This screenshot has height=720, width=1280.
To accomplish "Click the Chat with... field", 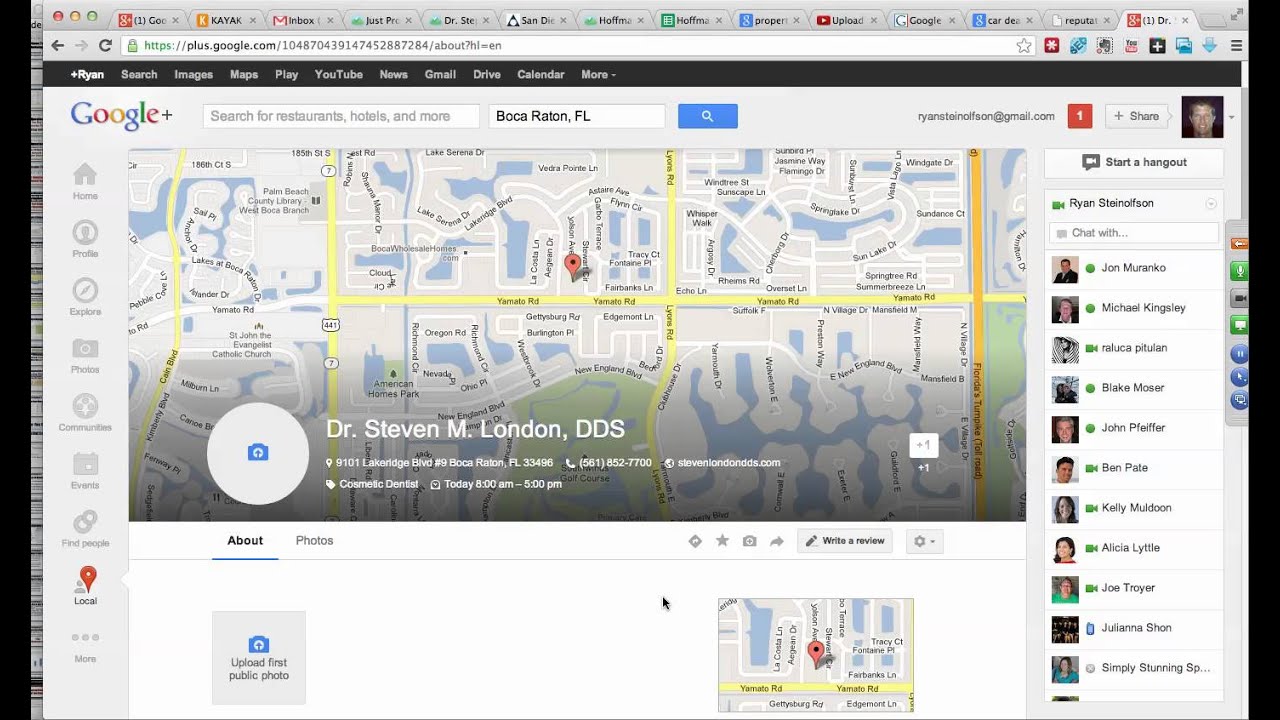I will (1134, 233).
